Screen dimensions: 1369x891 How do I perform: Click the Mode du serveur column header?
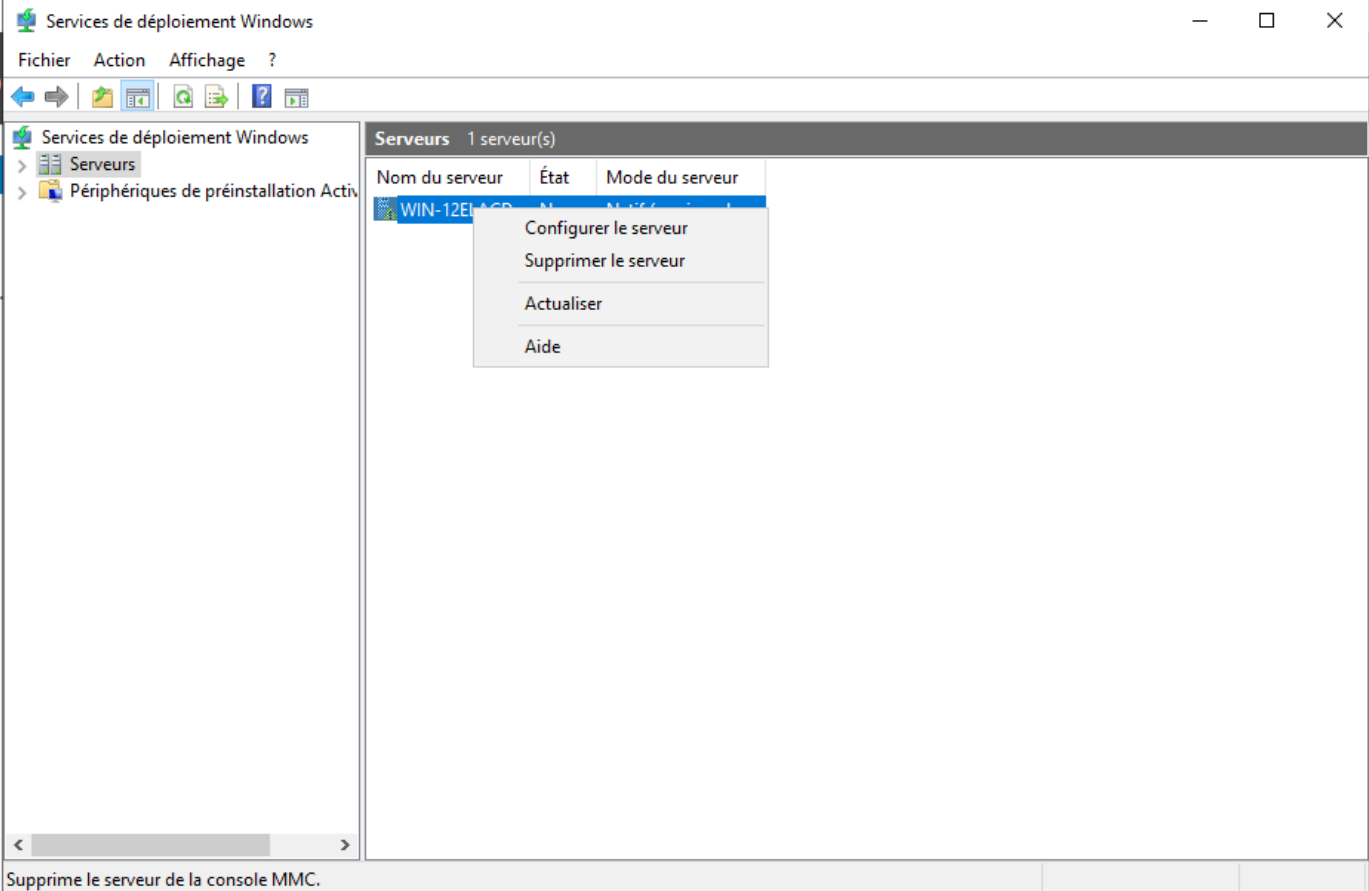click(672, 178)
